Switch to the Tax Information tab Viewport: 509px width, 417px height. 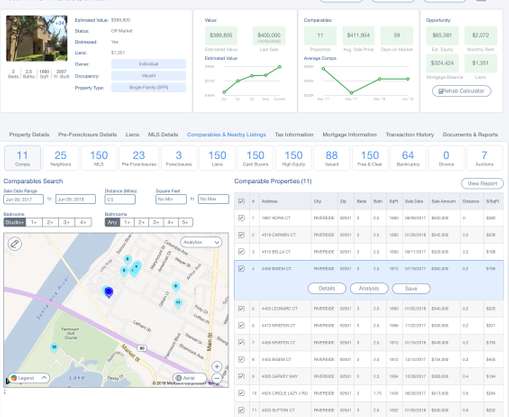point(294,134)
